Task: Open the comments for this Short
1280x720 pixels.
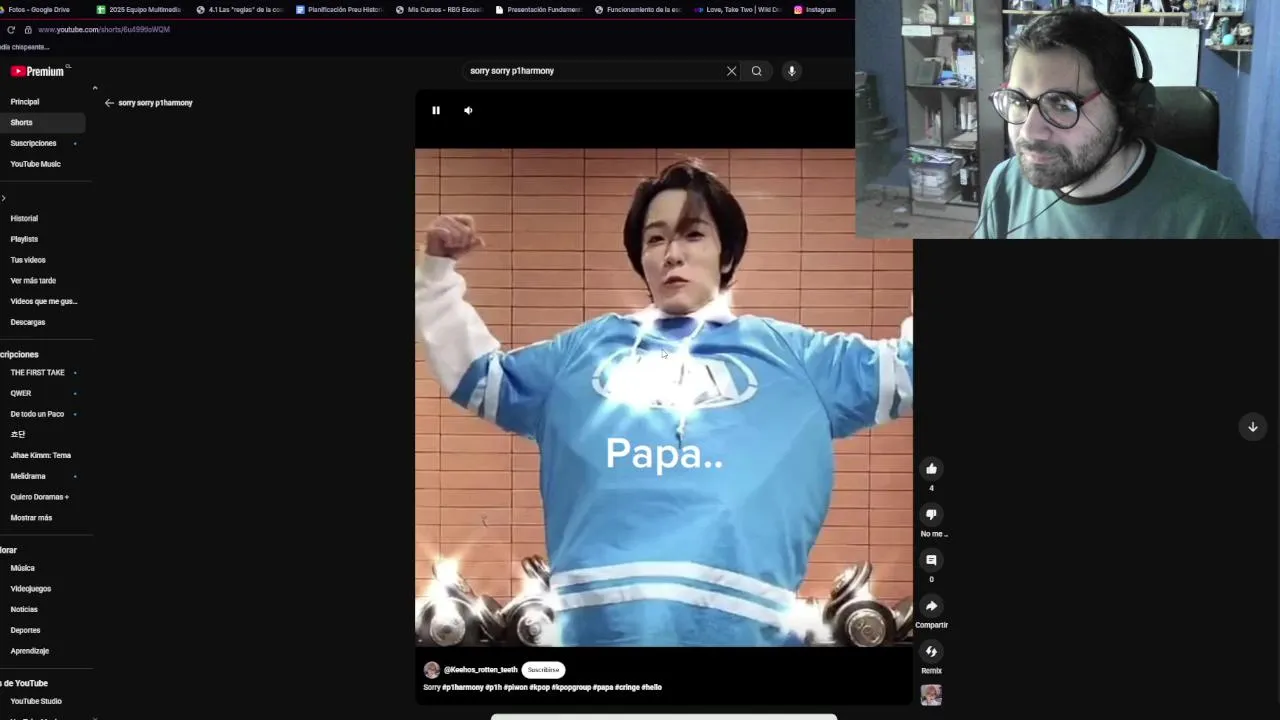Action: 931,560
